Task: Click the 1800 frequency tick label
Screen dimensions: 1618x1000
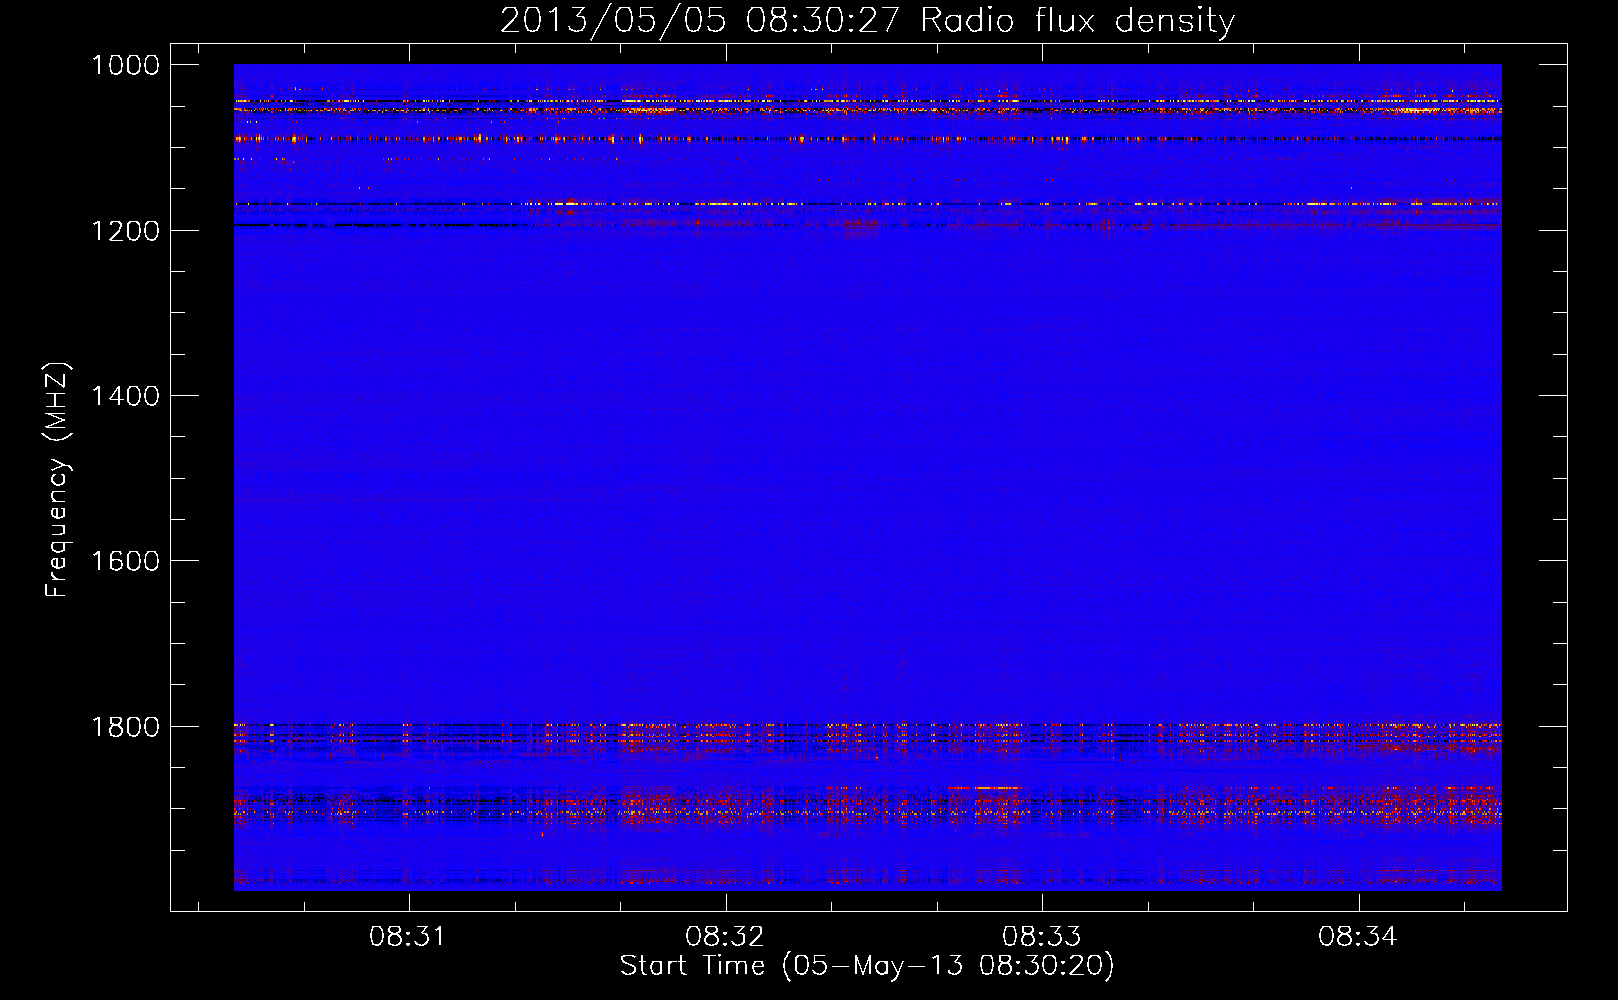Action: [125, 726]
